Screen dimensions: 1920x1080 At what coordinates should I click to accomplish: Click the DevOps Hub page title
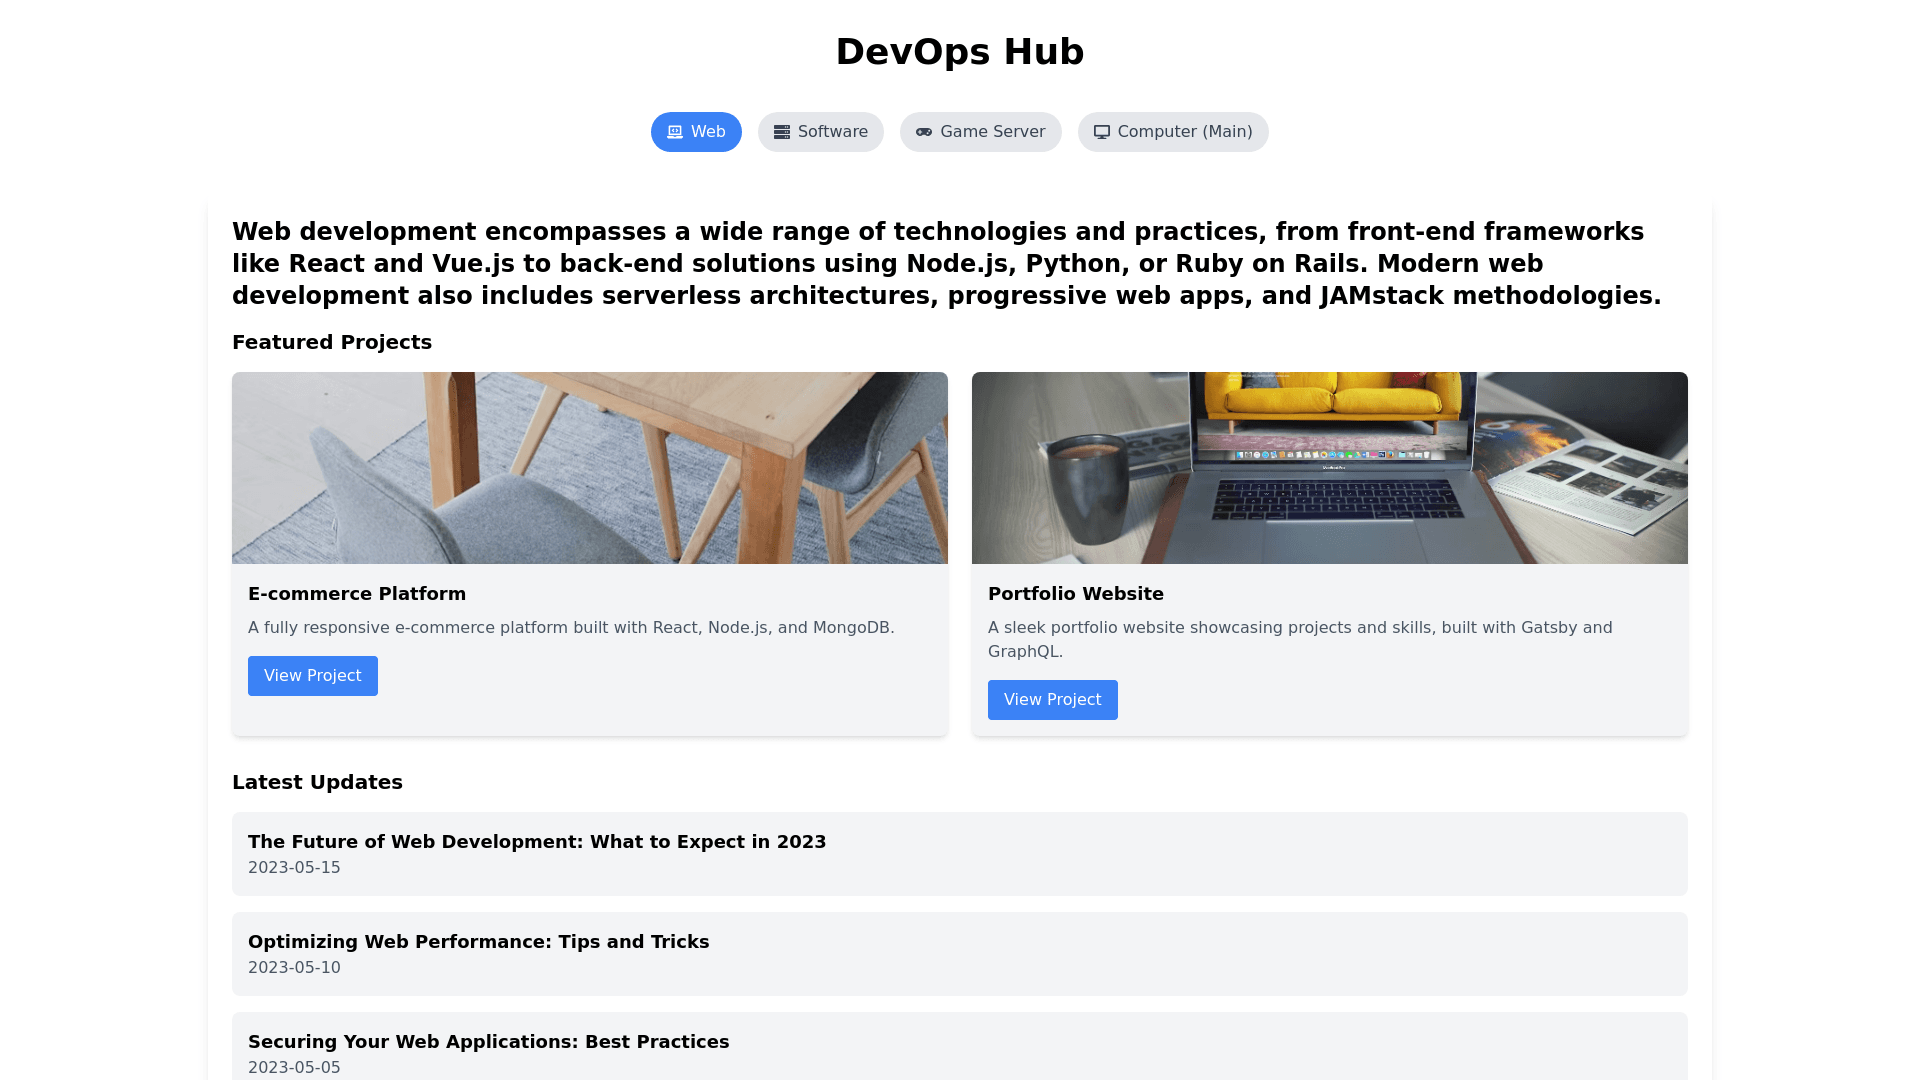tap(959, 52)
